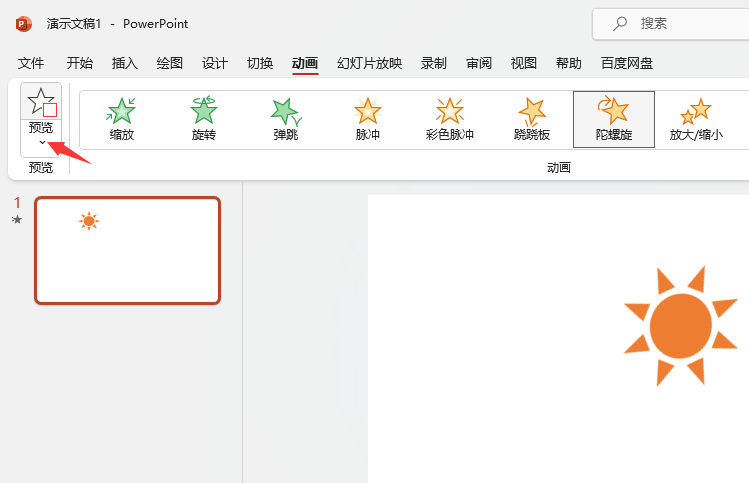The image size is (749, 483).
Task: Switch to the 开始 tab
Action: point(80,63)
